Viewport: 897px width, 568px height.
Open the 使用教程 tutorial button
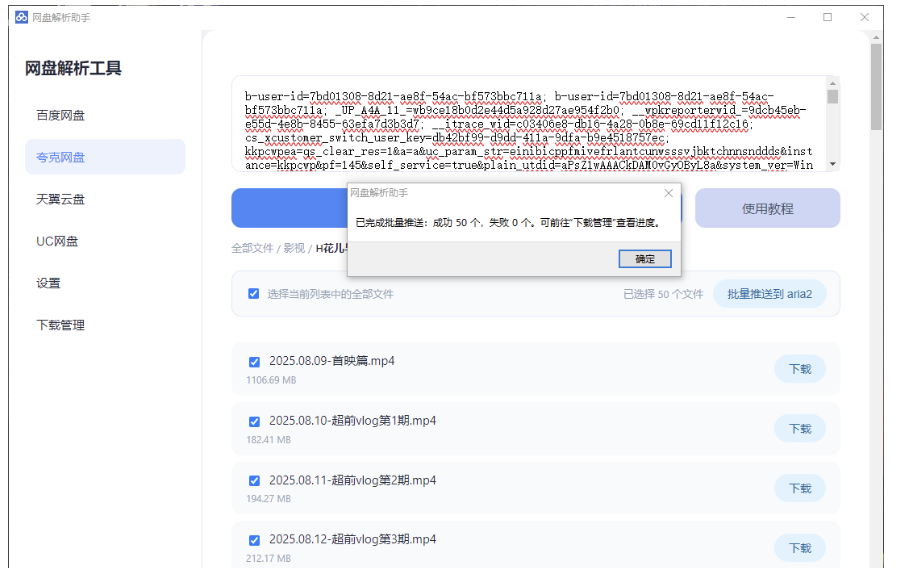point(767,208)
